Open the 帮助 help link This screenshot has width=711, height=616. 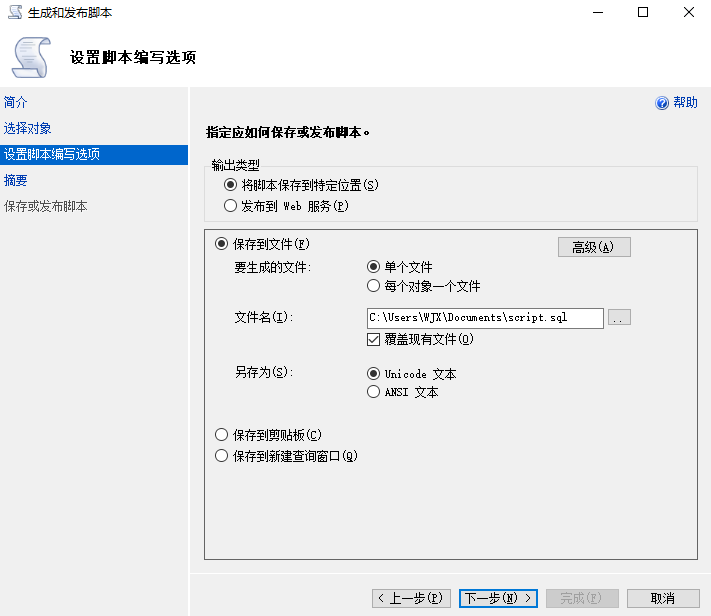[685, 103]
